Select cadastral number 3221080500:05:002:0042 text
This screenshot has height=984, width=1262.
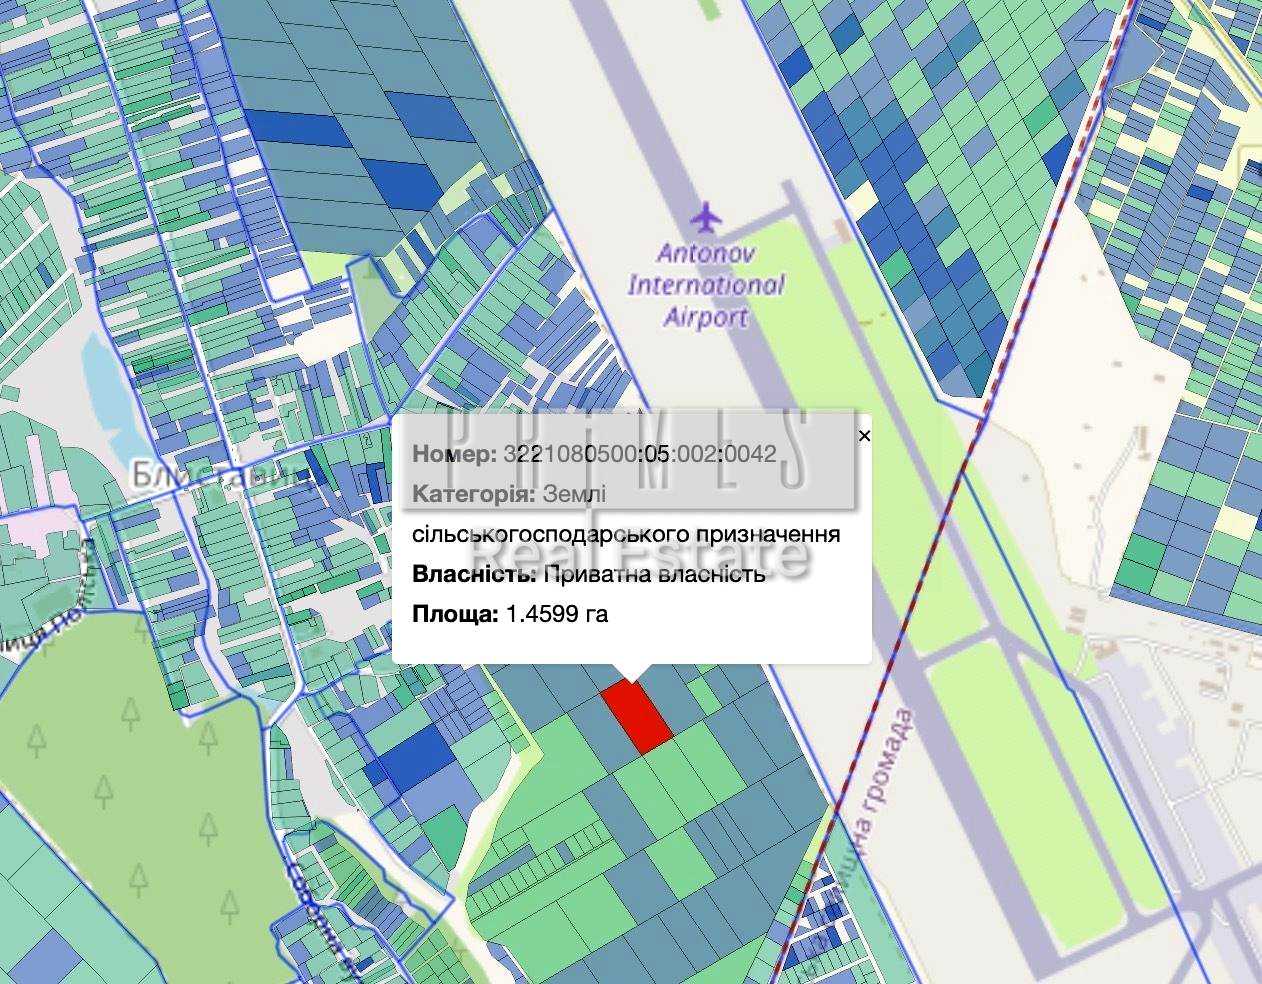coord(640,454)
